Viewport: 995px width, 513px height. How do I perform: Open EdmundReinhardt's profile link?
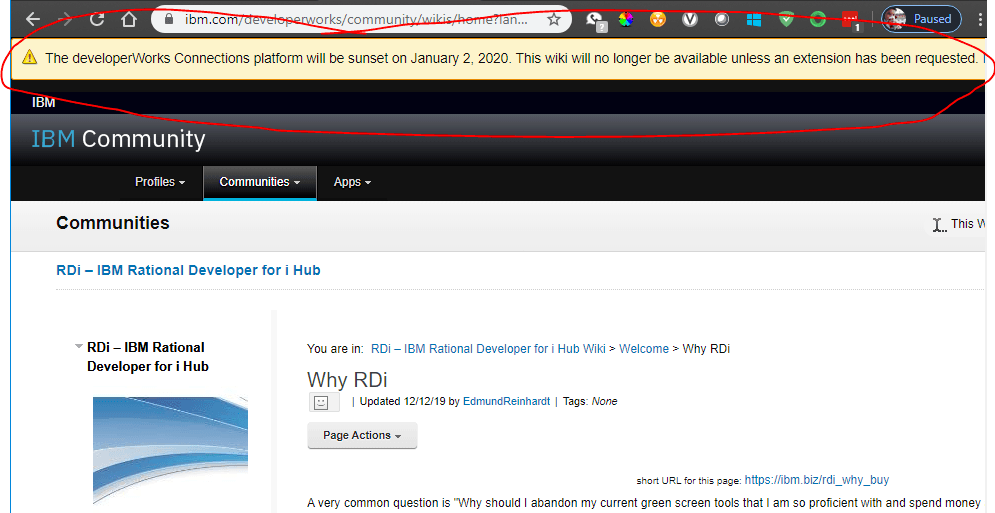506,401
